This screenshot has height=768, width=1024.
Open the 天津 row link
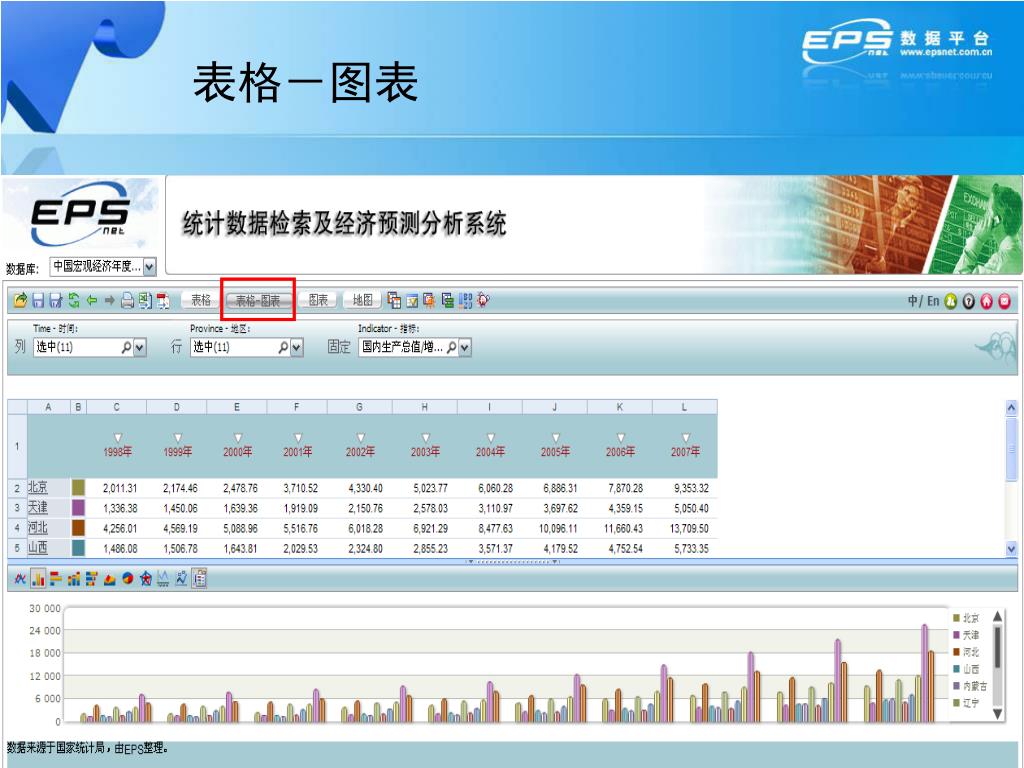pyautogui.click(x=38, y=507)
